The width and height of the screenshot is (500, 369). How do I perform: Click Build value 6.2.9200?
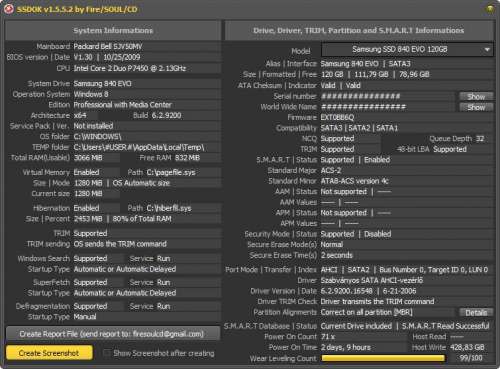(166, 116)
